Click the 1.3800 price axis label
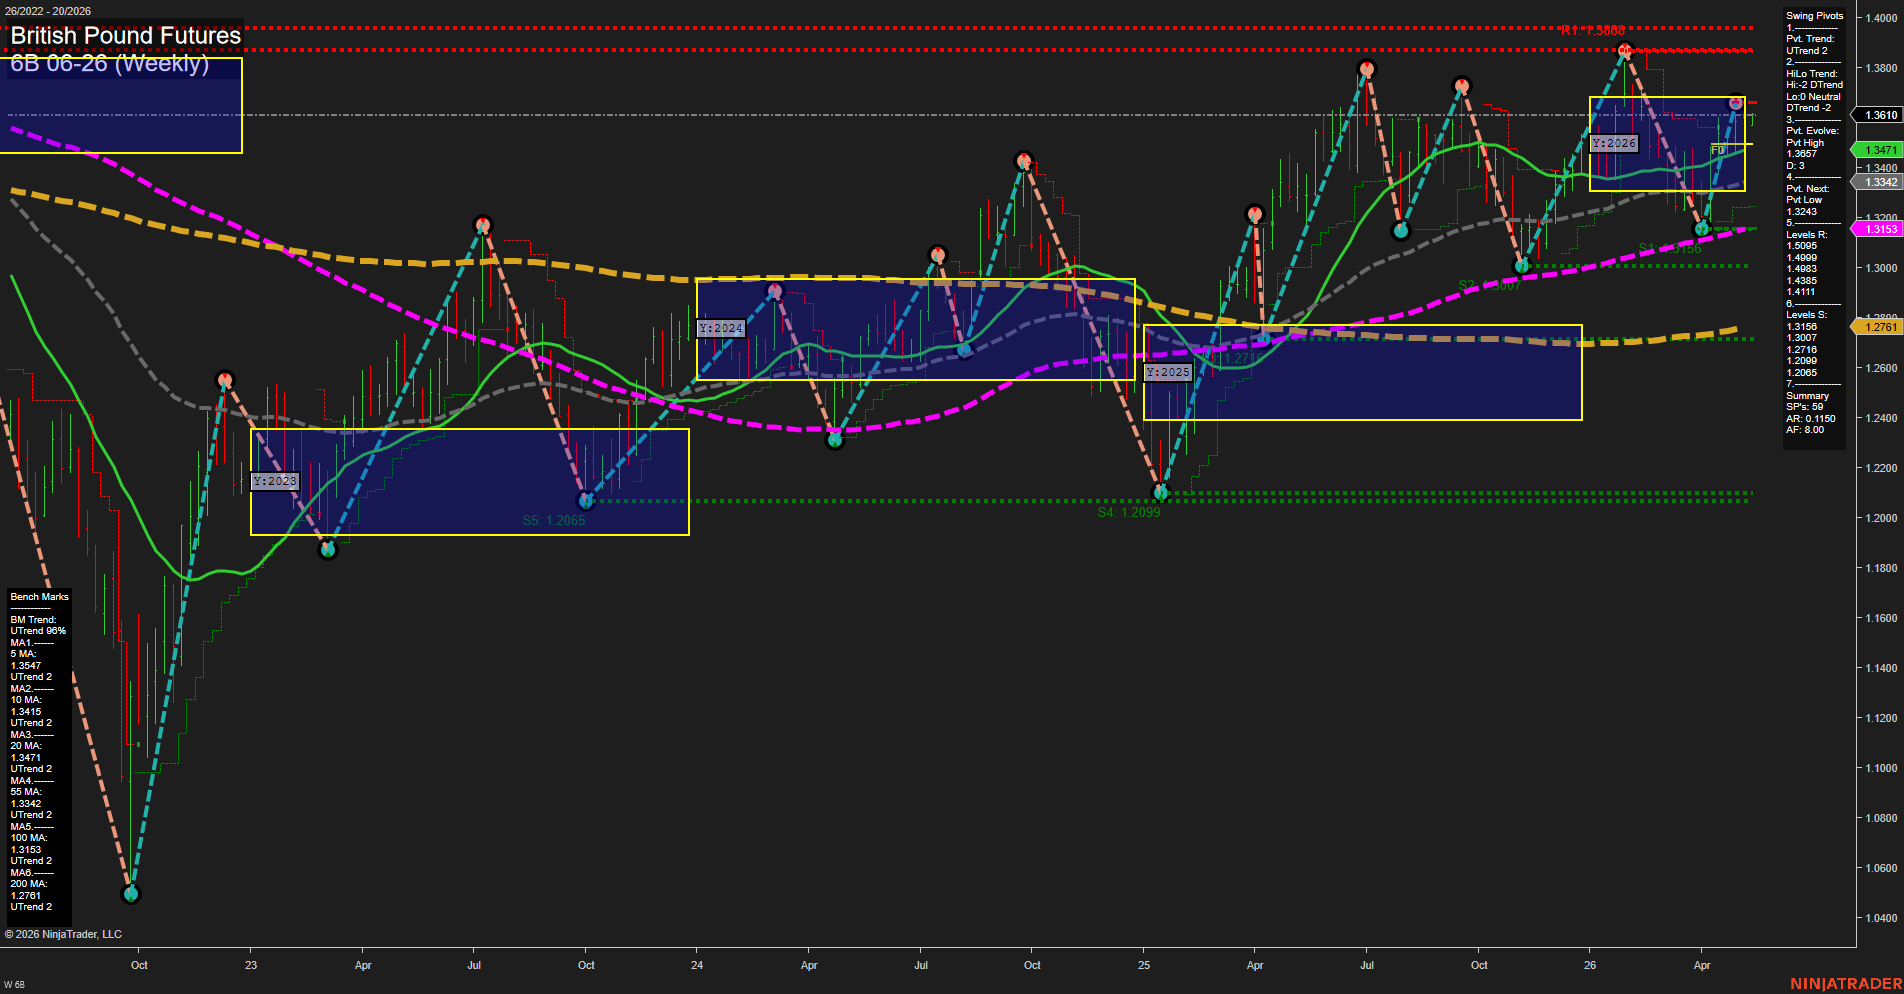Screen dimensions: 1904x994 1881,68
